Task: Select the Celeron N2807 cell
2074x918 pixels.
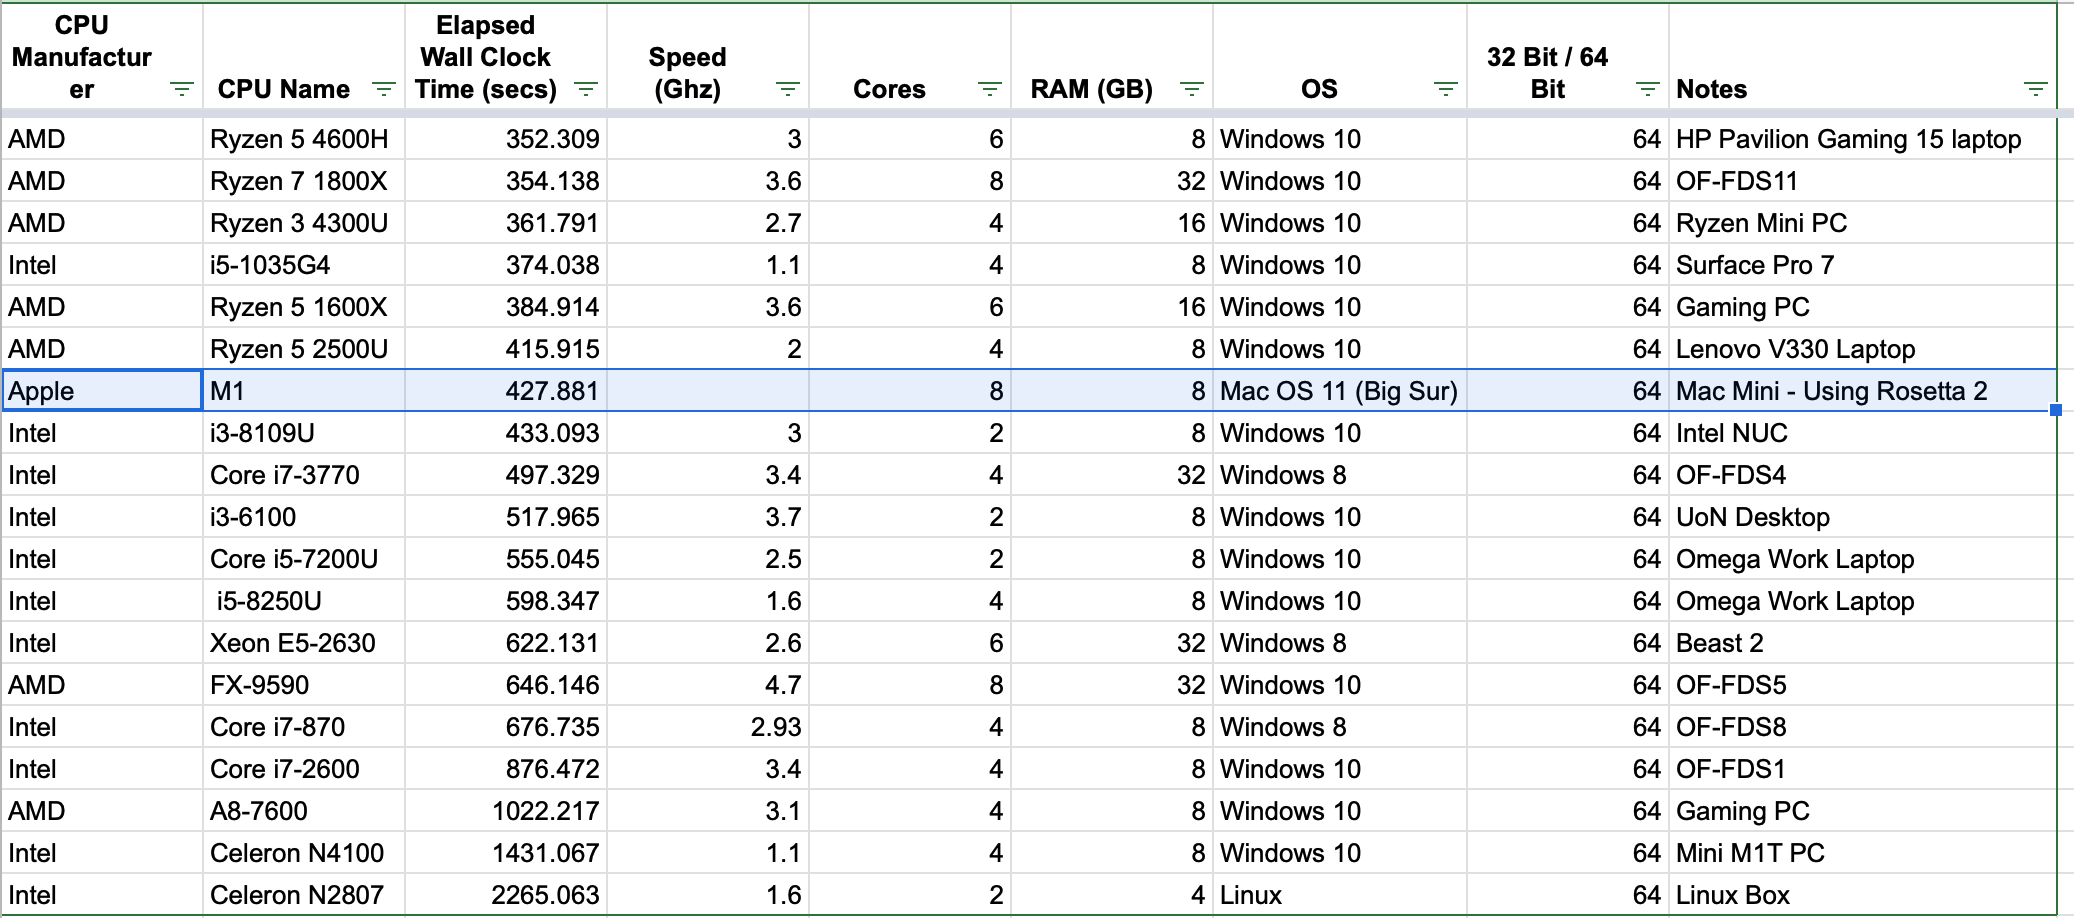Action: [304, 895]
